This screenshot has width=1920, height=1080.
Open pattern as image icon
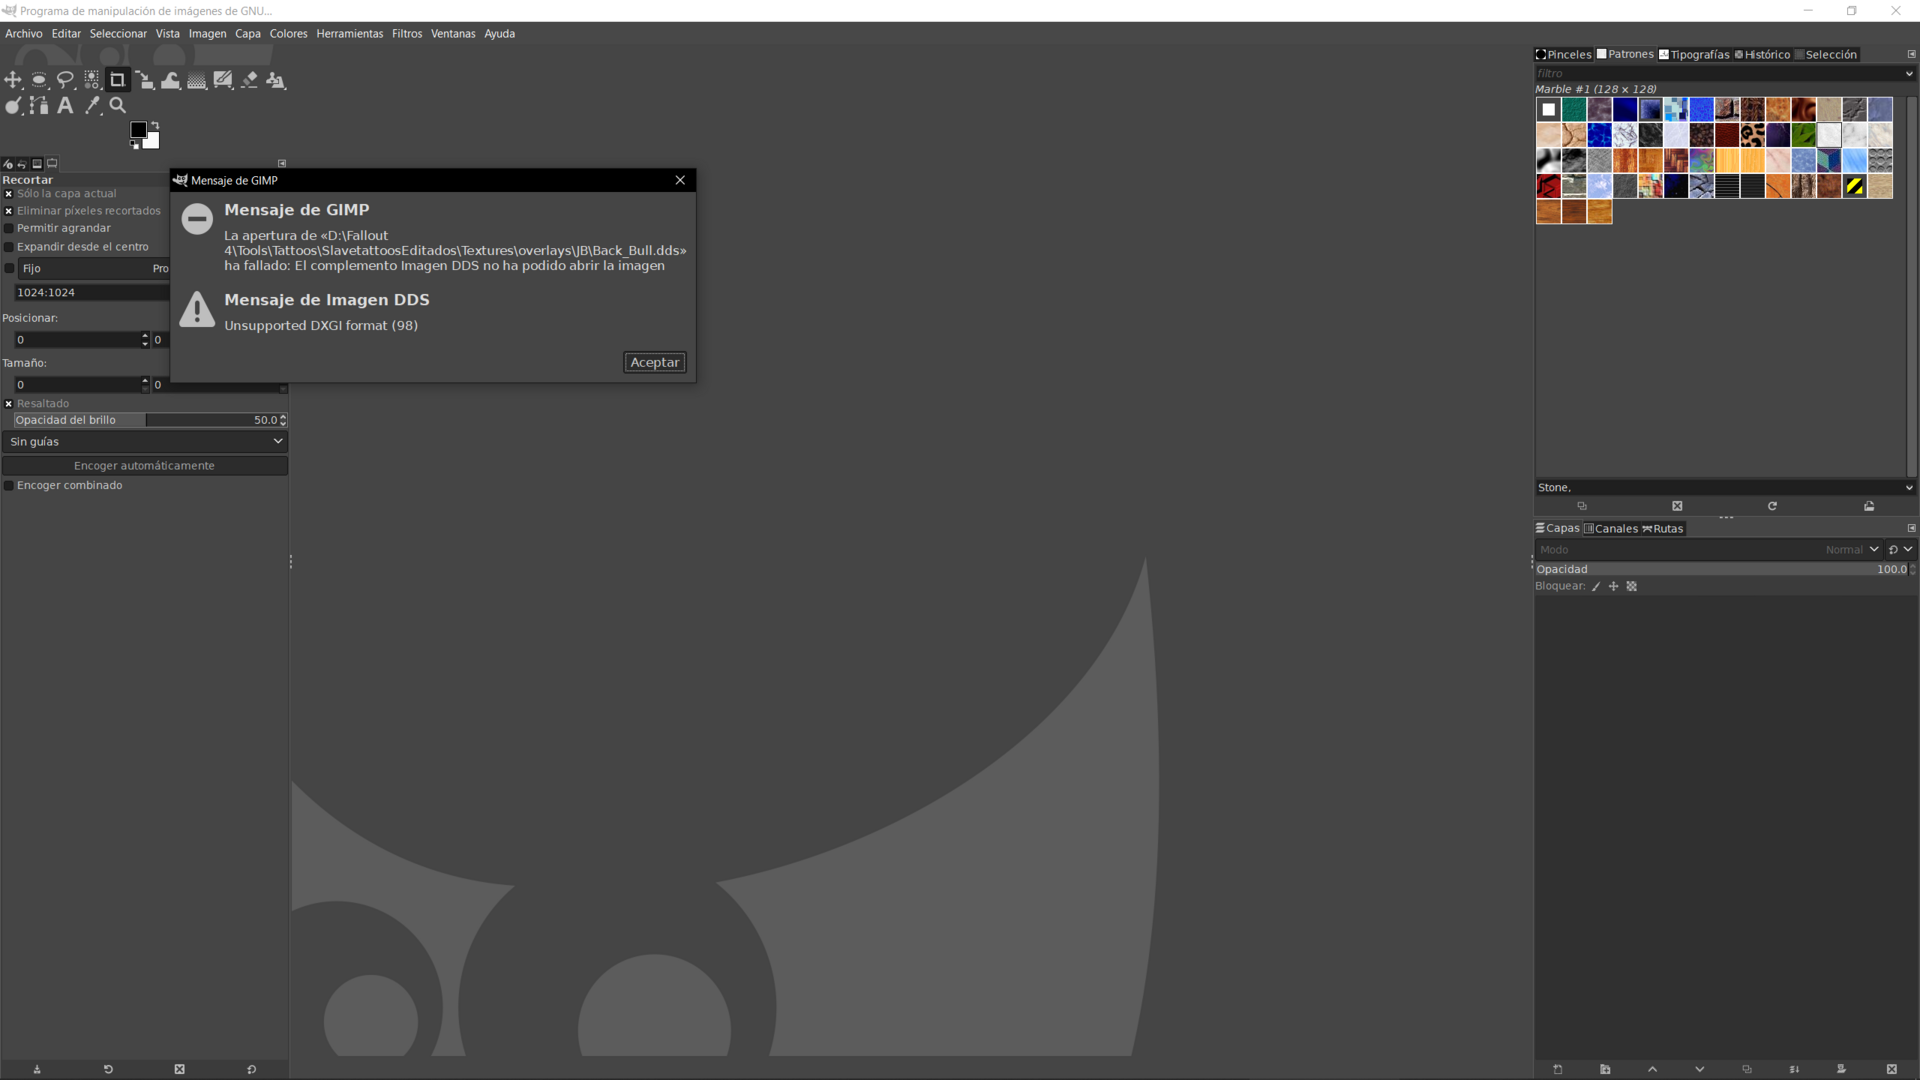click(x=1869, y=506)
